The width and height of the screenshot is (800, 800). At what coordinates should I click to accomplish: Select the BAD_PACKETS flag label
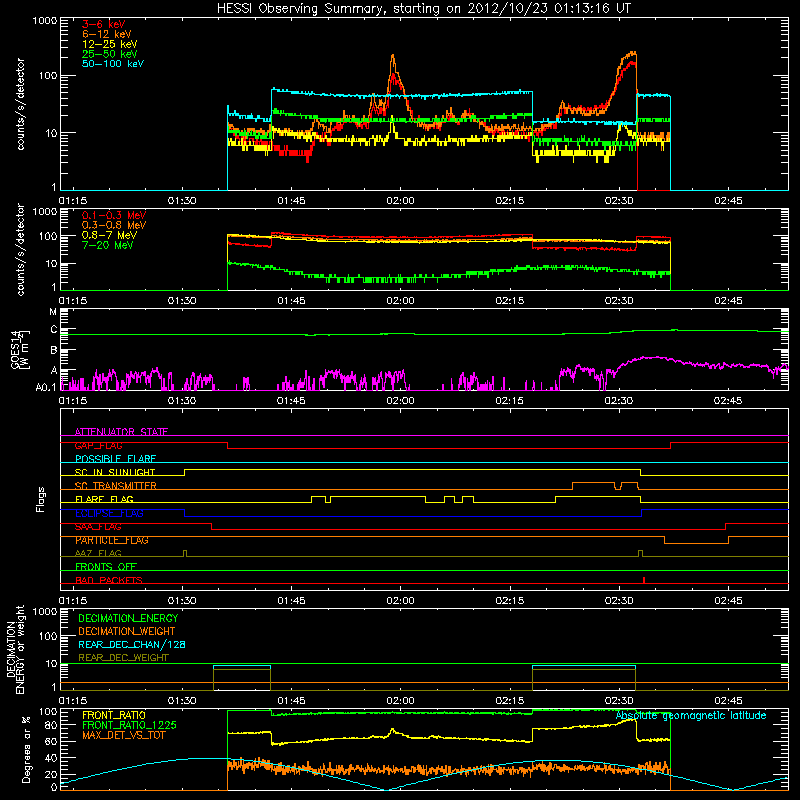109,580
